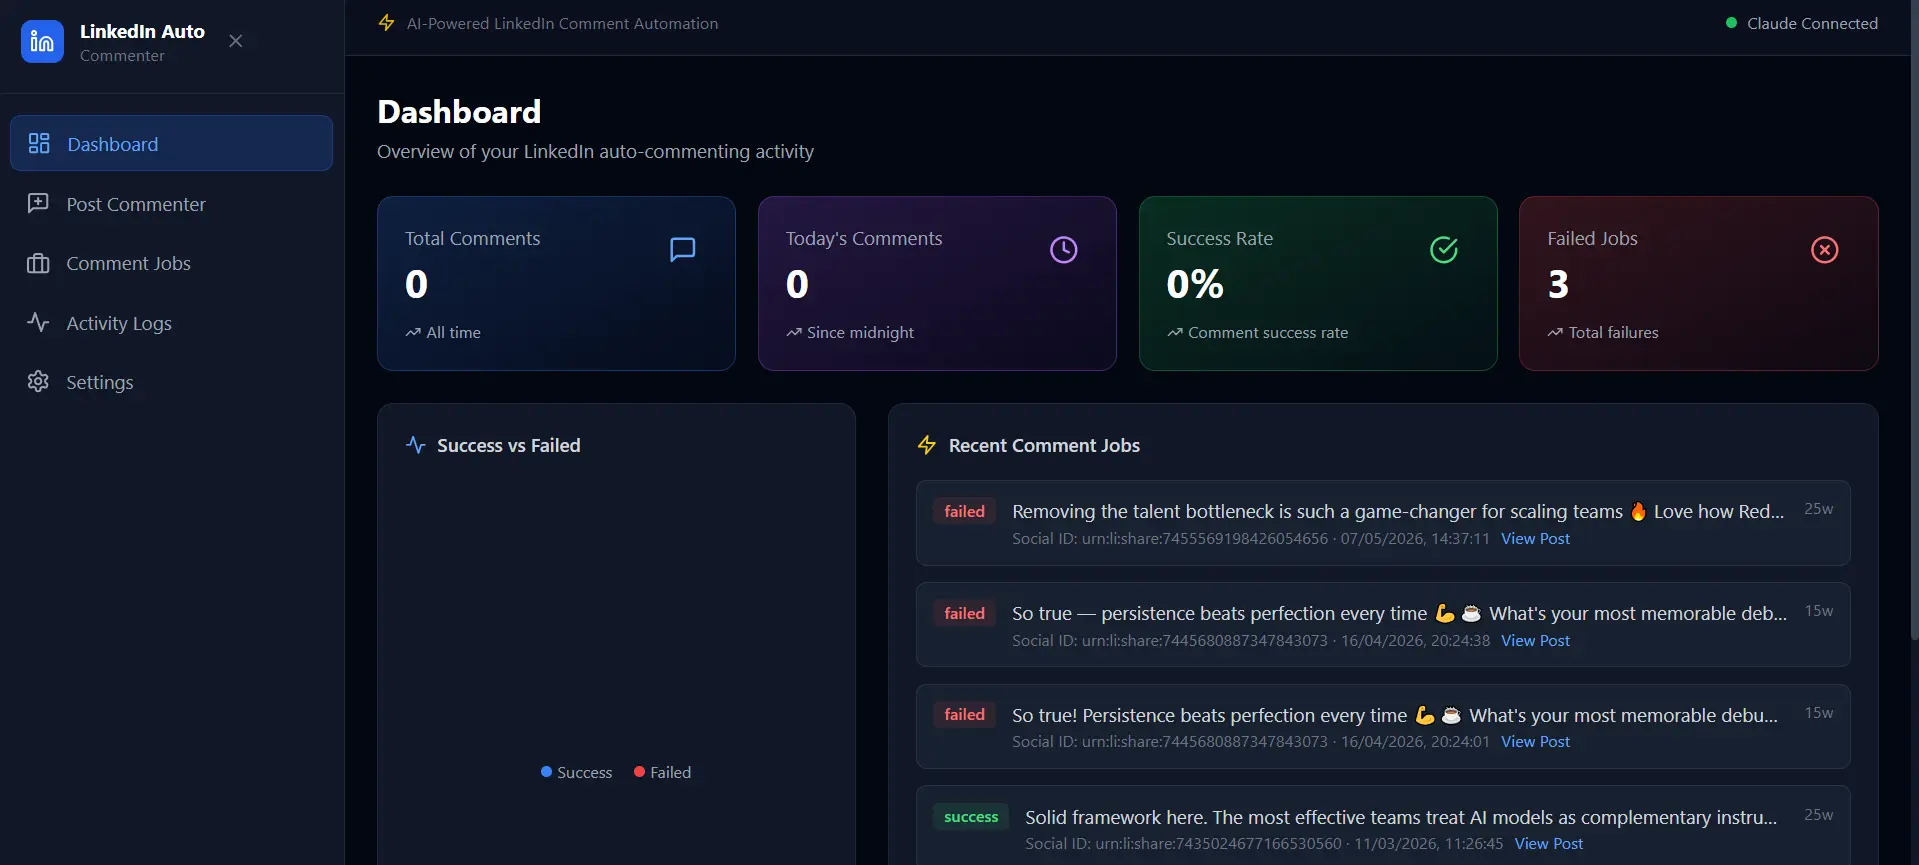Click the lightning icon beside Recent Comment Jobs

(927, 445)
